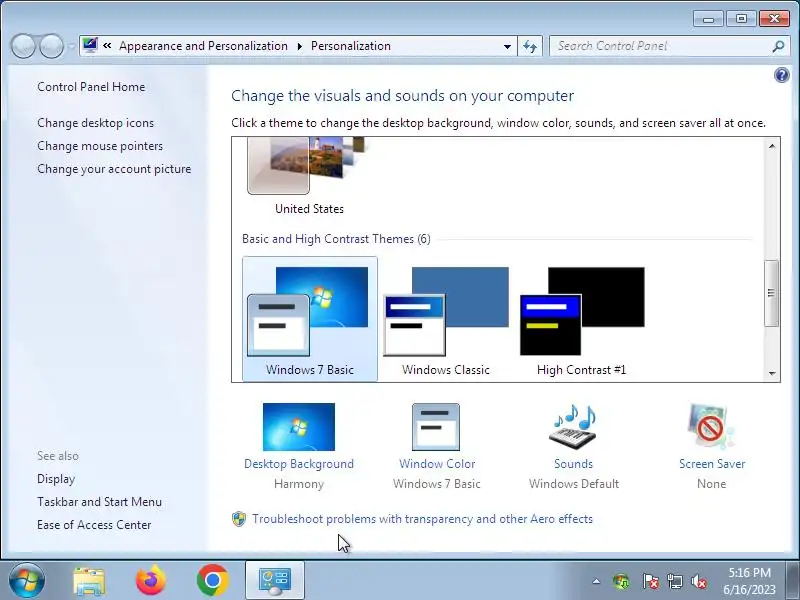Viewport: 800px width, 600px height.
Task: Open the Screen Saver icon
Action: coord(711,427)
